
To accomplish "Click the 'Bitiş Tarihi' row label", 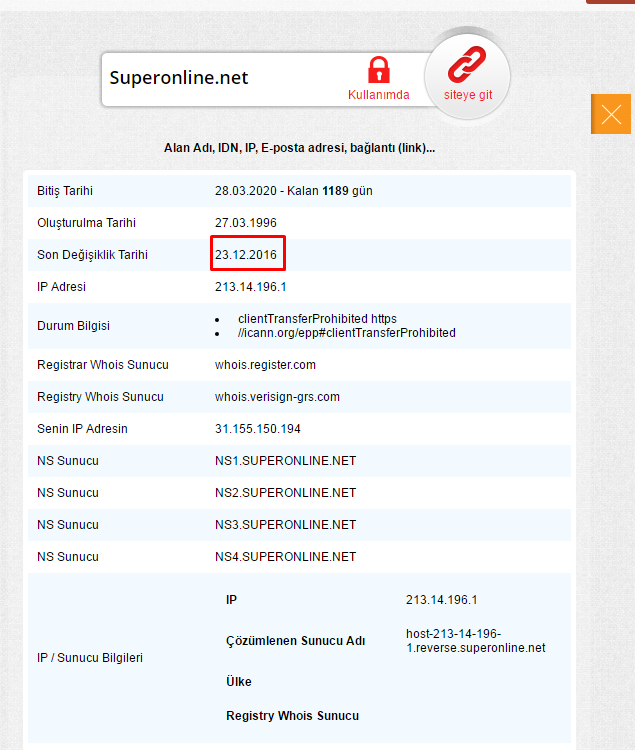I will tap(65, 191).
